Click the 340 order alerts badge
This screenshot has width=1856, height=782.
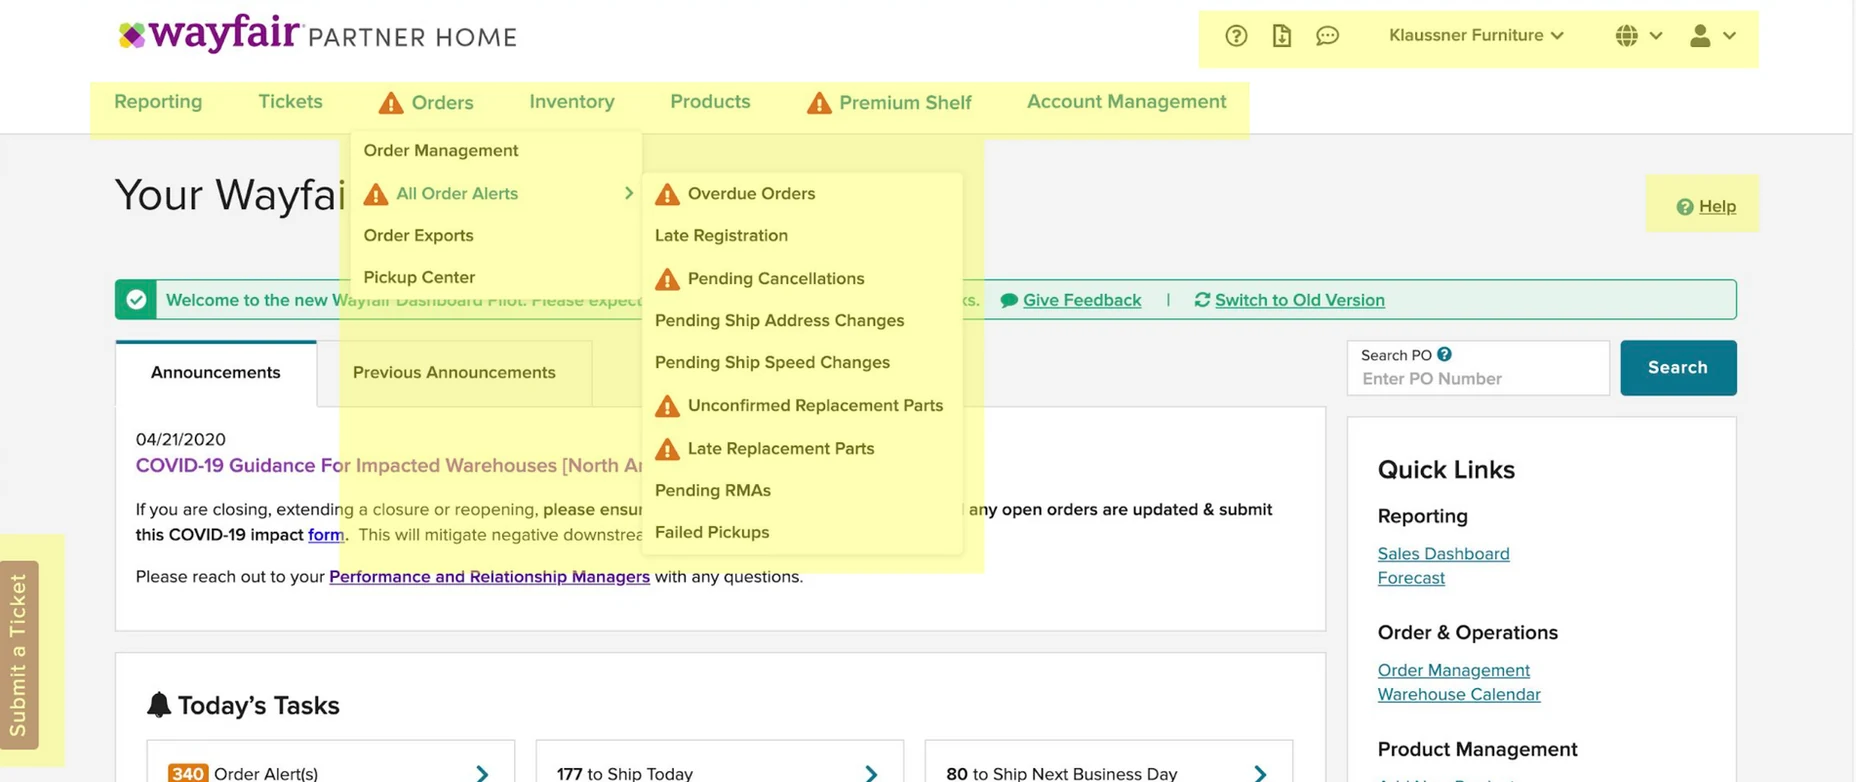click(187, 774)
